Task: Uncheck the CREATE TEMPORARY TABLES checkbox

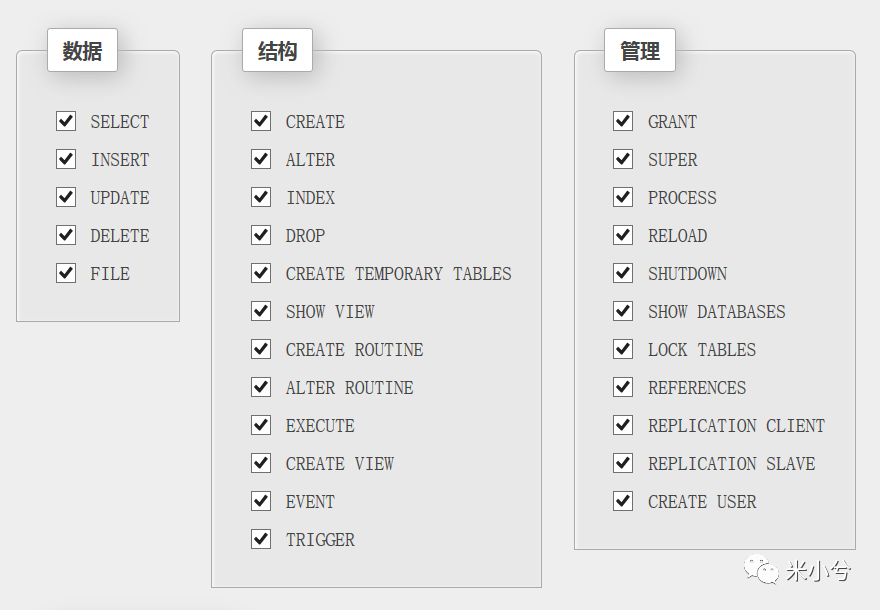Action: coord(261,273)
